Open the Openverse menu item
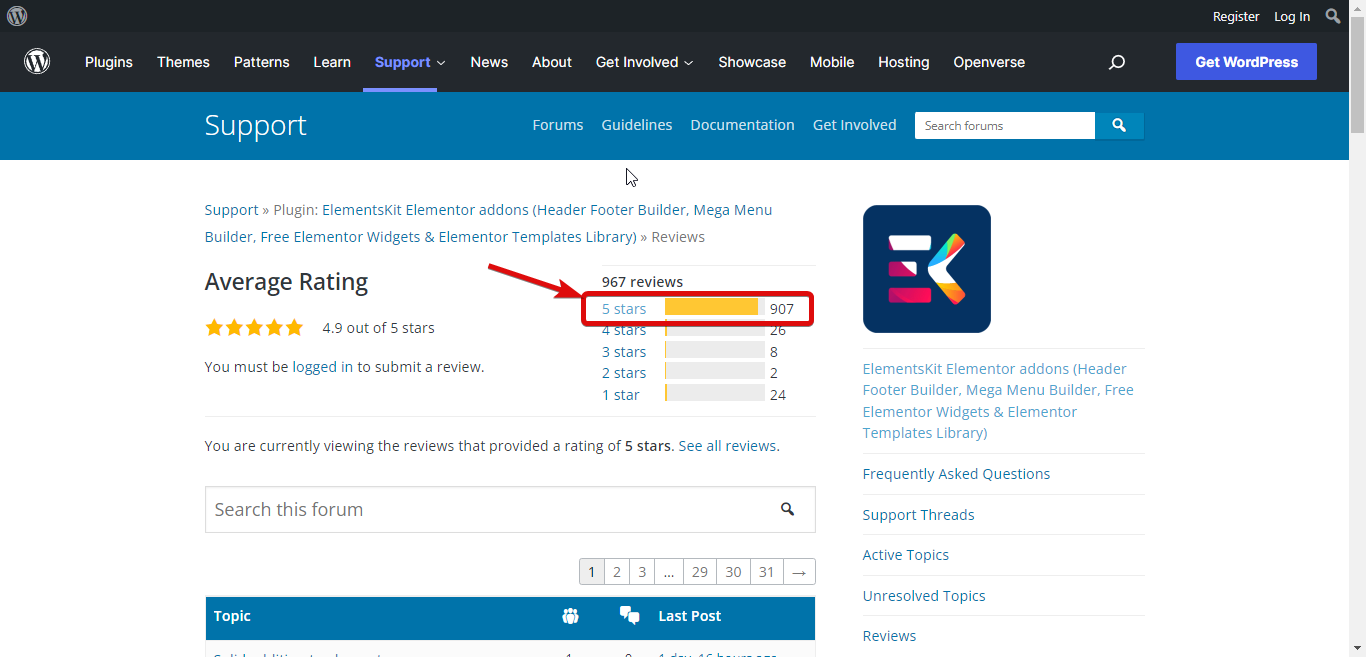 [989, 62]
